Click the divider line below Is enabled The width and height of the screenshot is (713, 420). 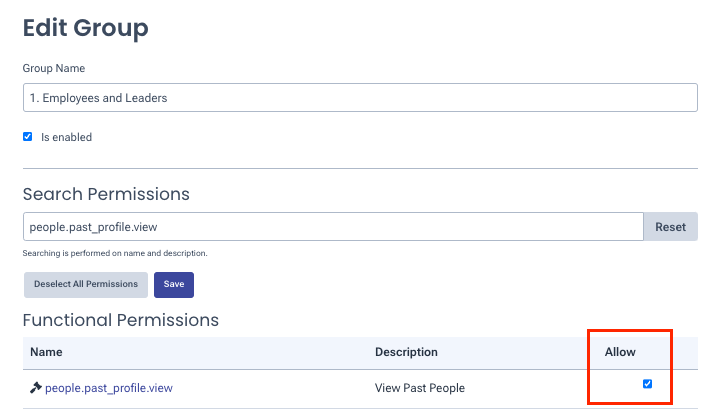pos(360,168)
